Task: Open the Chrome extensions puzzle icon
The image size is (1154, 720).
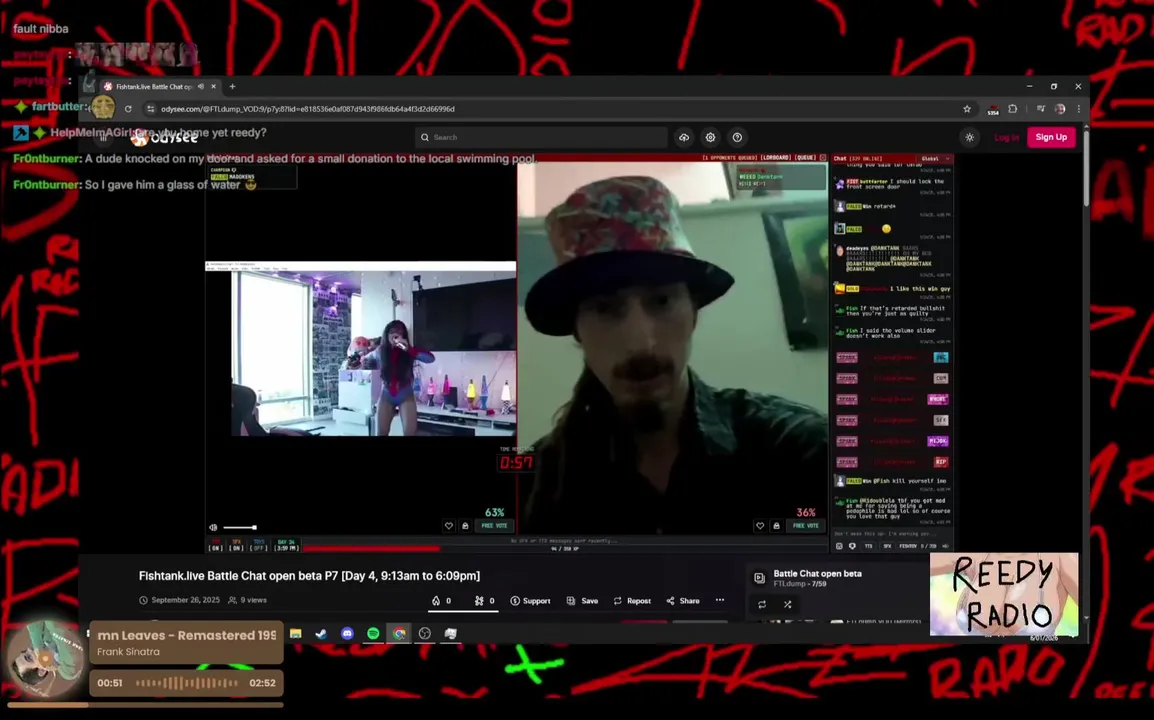Action: (1013, 109)
